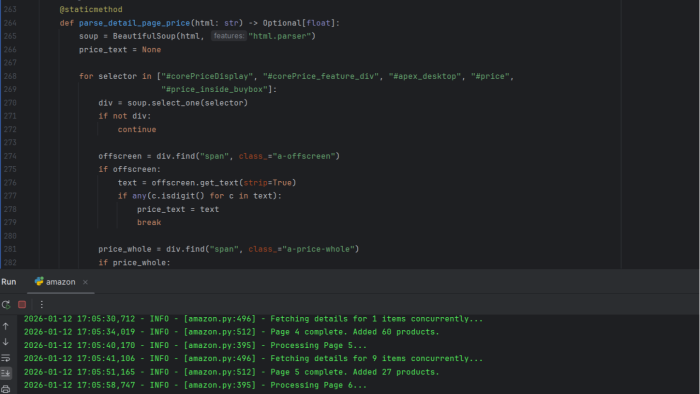Click 'soup.select_one(selector)' call

(x=188, y=103)
